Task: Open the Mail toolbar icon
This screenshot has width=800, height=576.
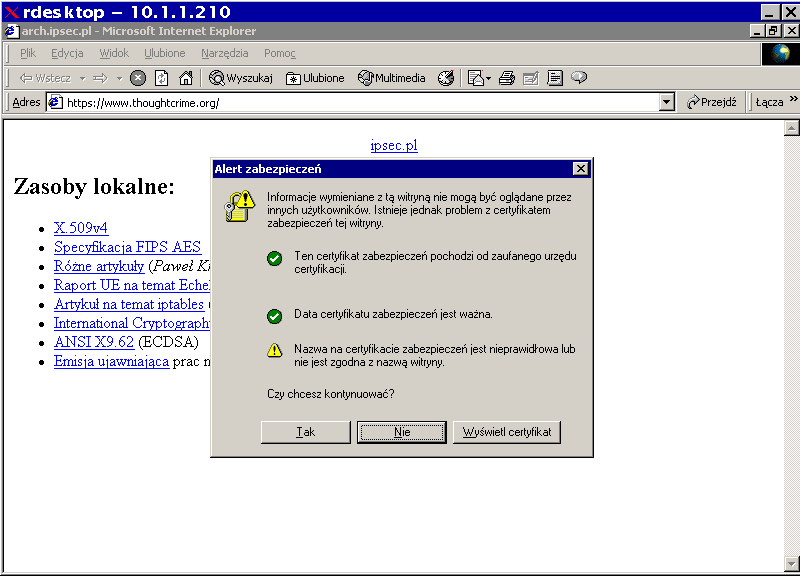Action: (x=476, y=78)
